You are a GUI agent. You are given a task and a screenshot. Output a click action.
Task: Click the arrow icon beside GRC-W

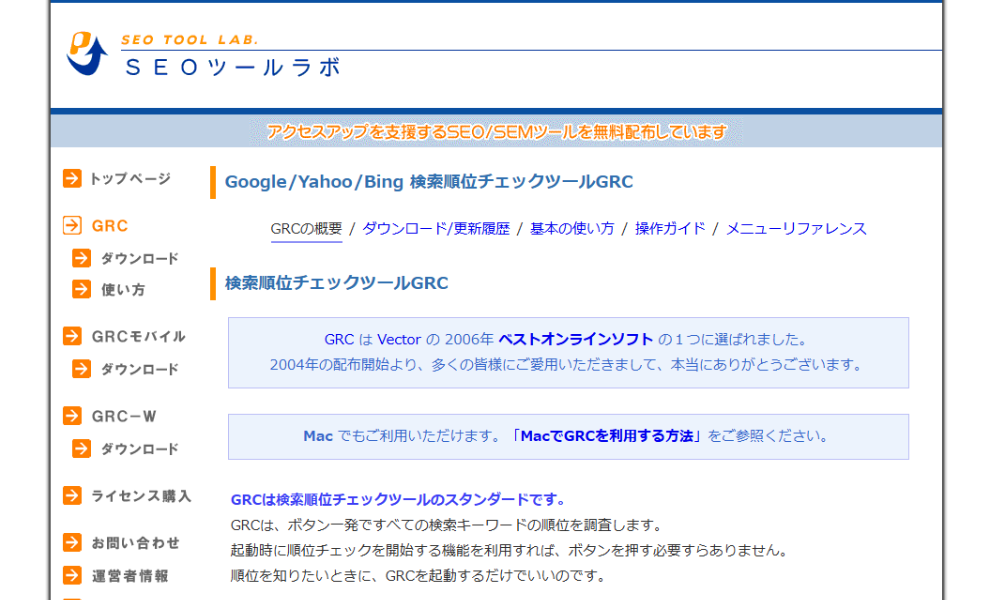[72, 416]
